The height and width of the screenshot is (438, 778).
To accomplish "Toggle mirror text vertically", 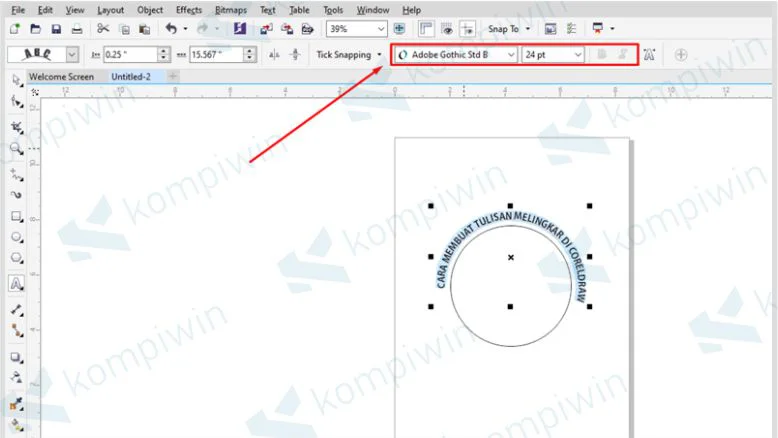I will [295, 55].
